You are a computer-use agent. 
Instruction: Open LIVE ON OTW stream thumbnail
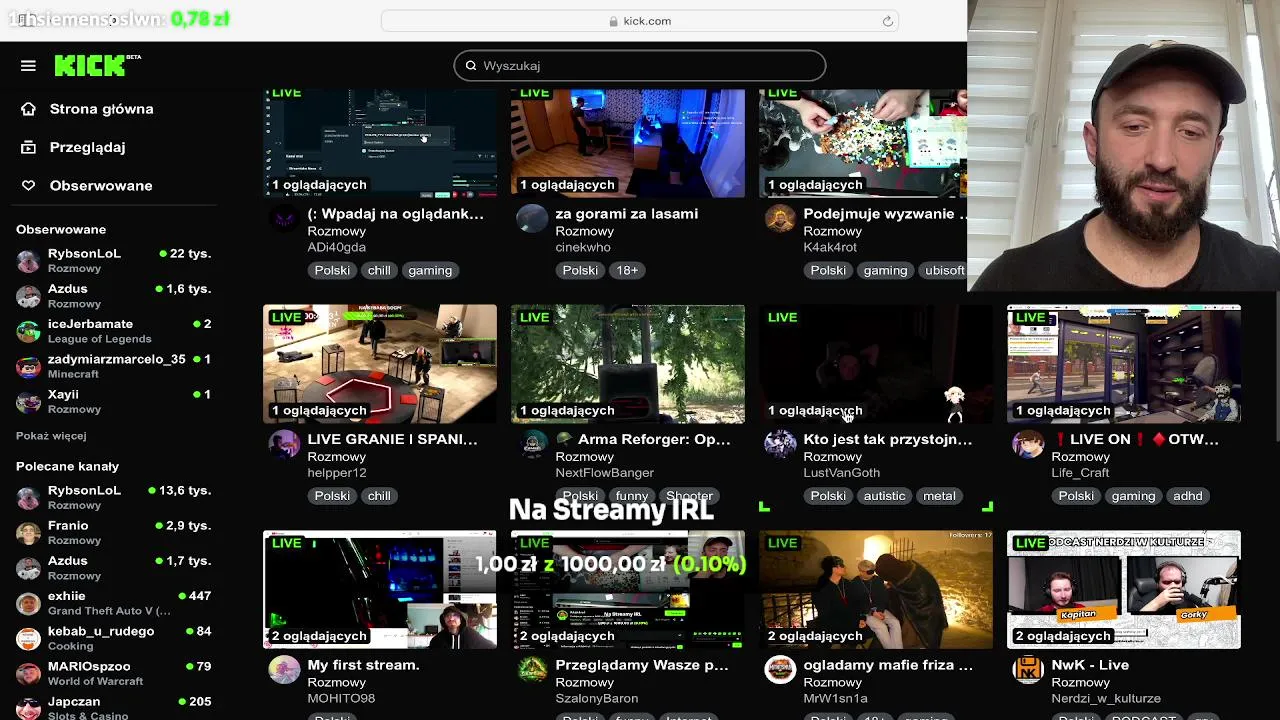tap(1124, 364)
